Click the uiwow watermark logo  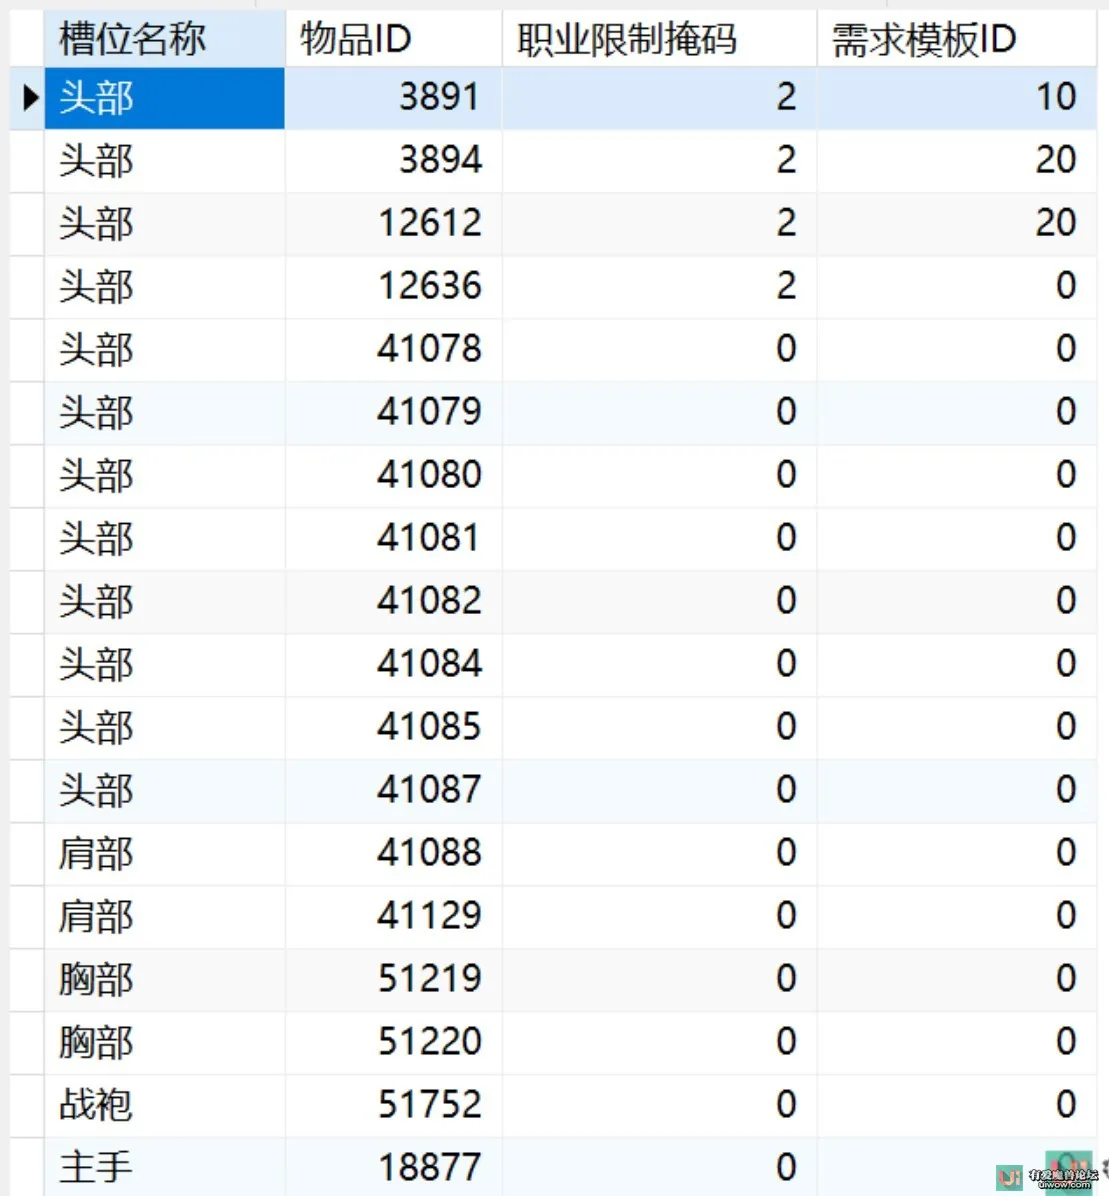pos(1050,1177)
